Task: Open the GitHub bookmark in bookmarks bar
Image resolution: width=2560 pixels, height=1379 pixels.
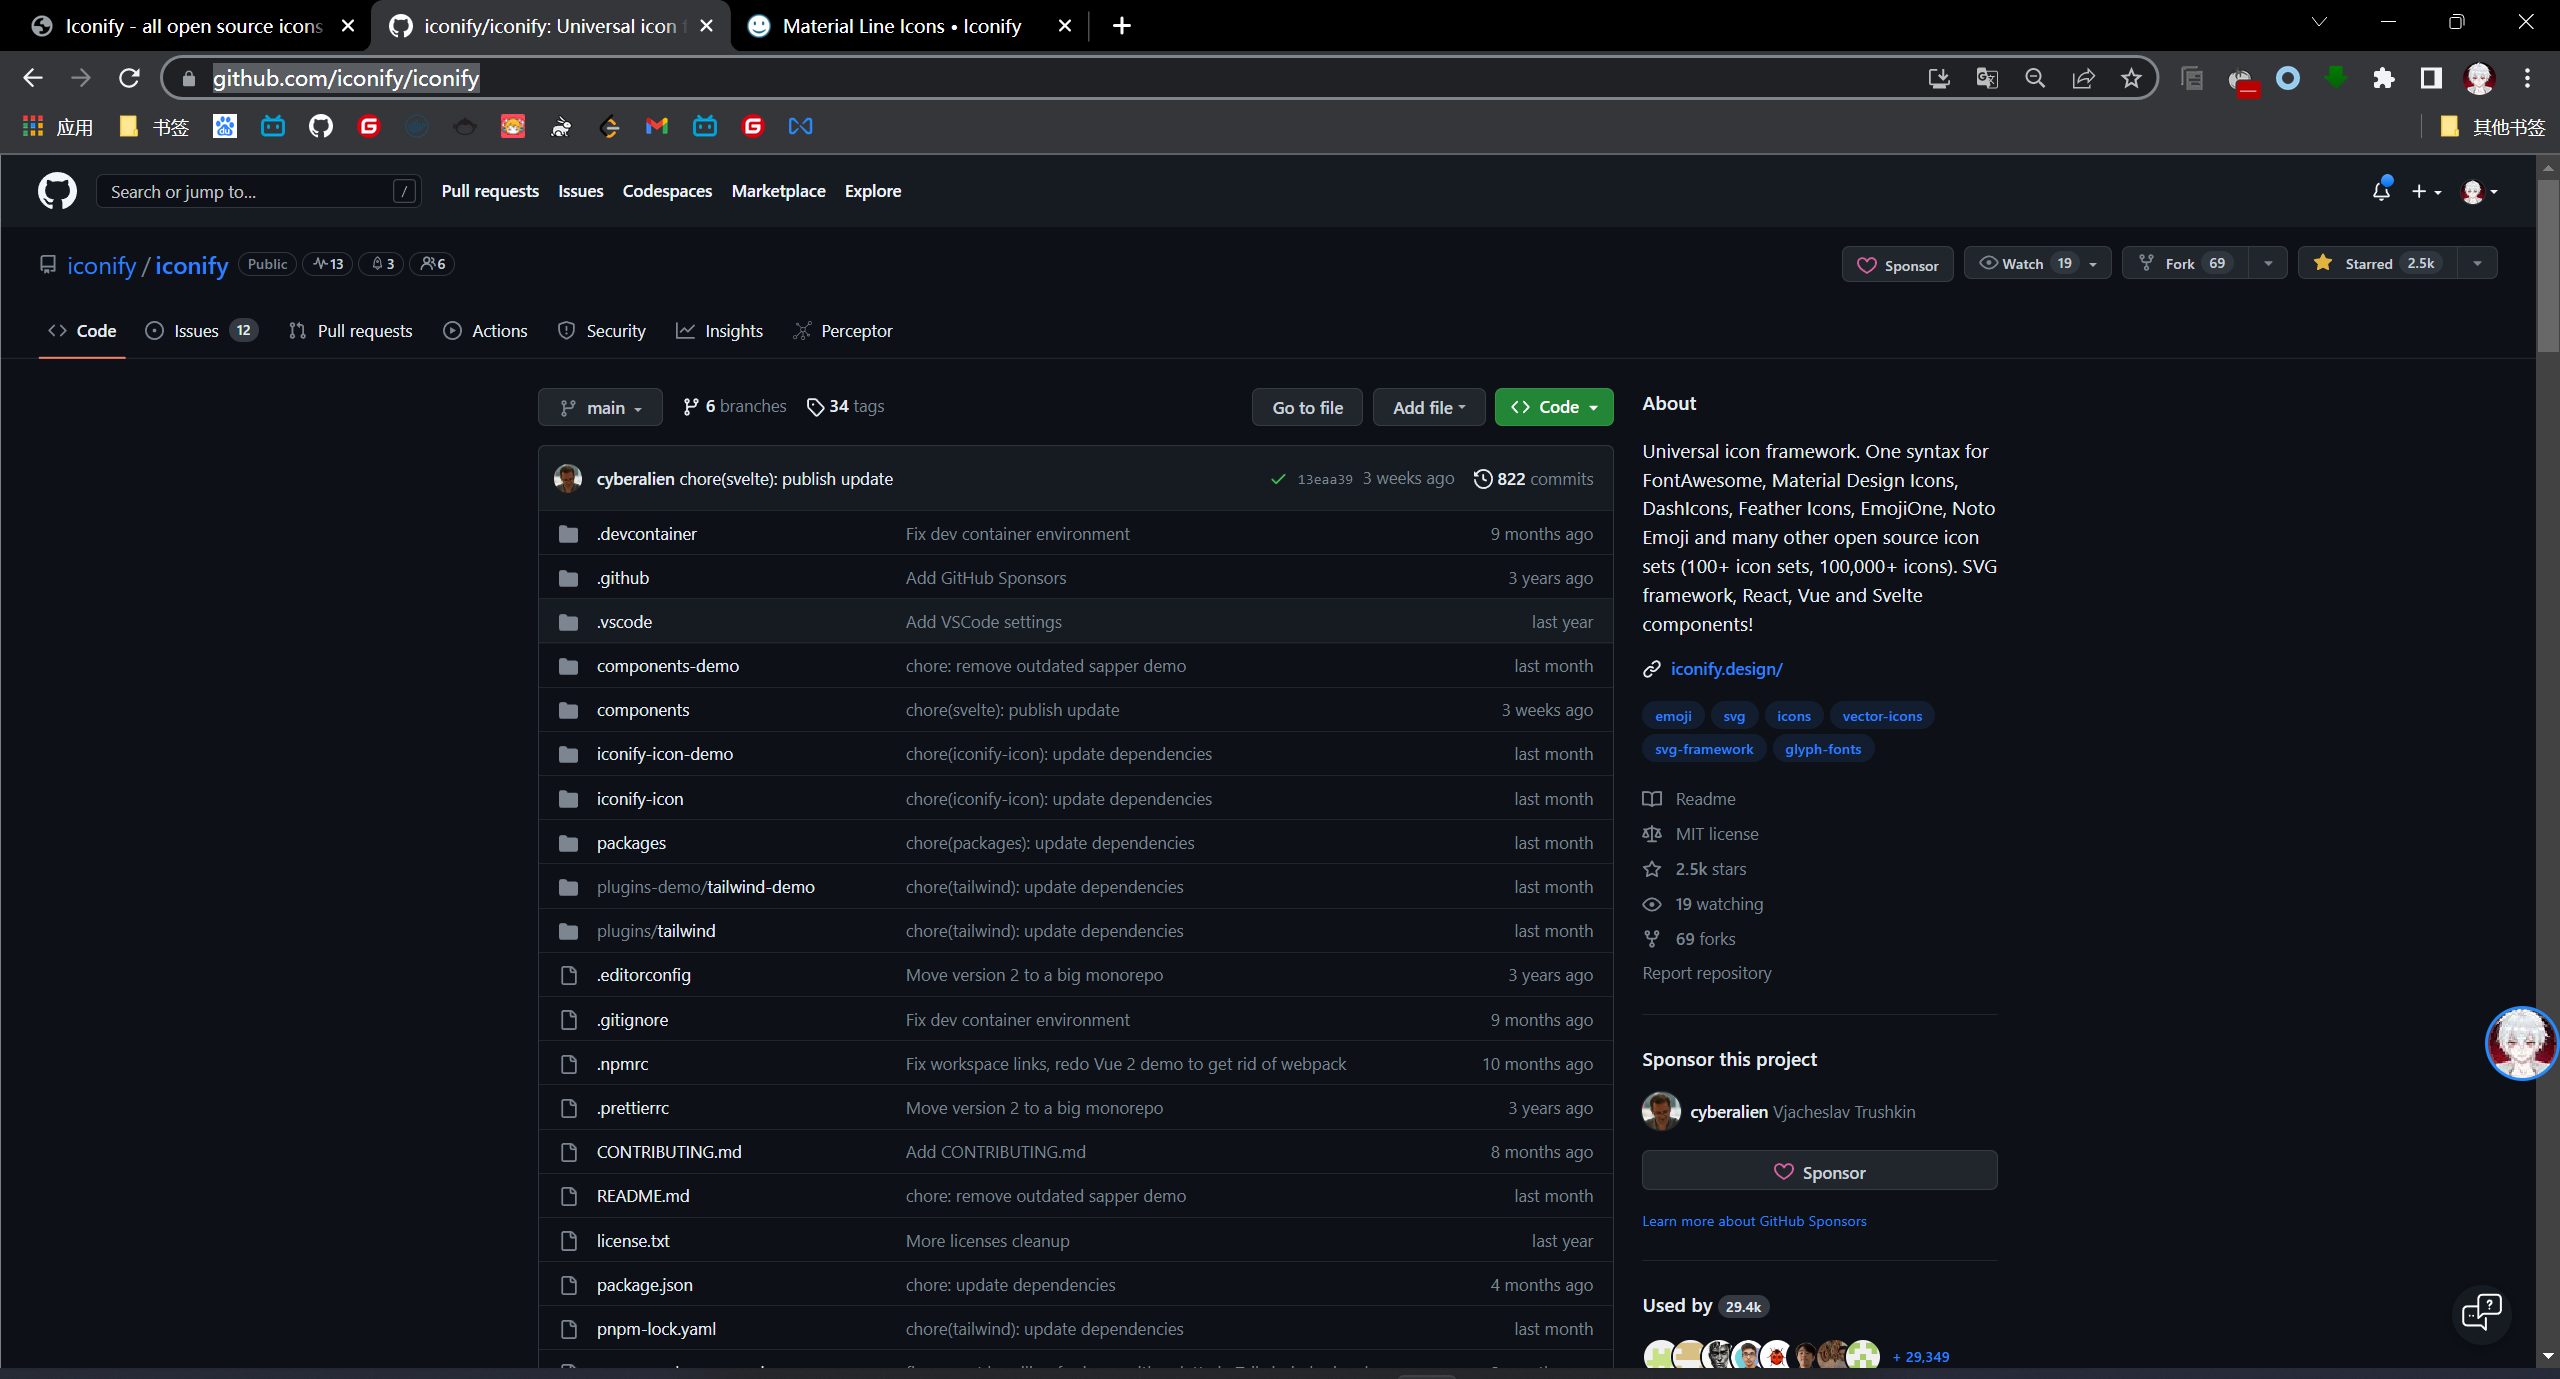Action: (x=320, y=126)
